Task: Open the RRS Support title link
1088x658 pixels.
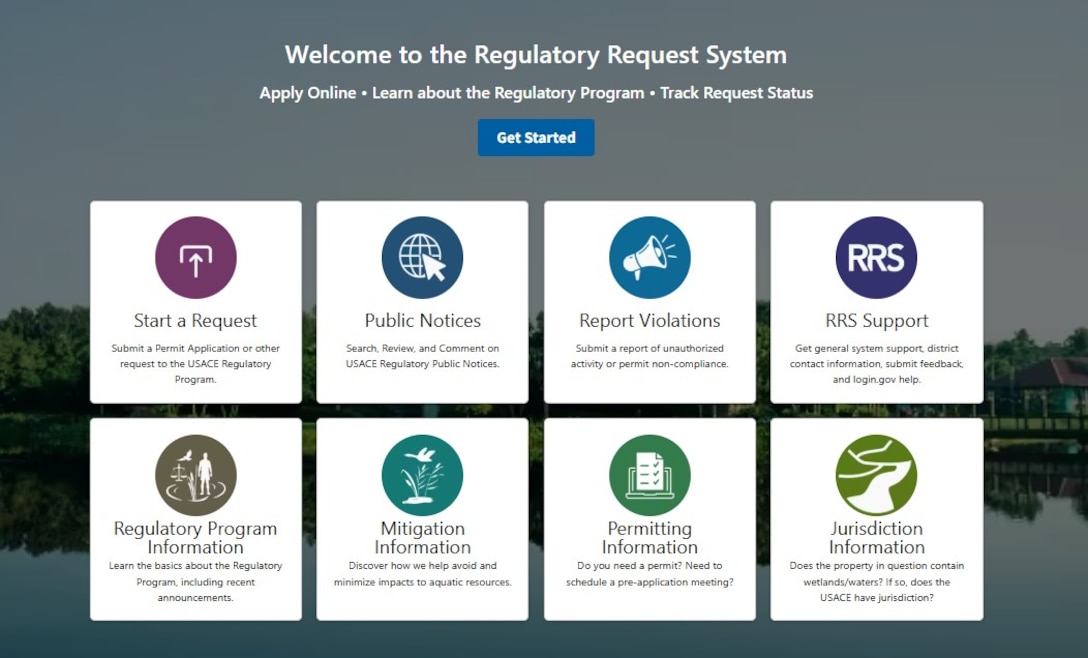Action: 876,321
